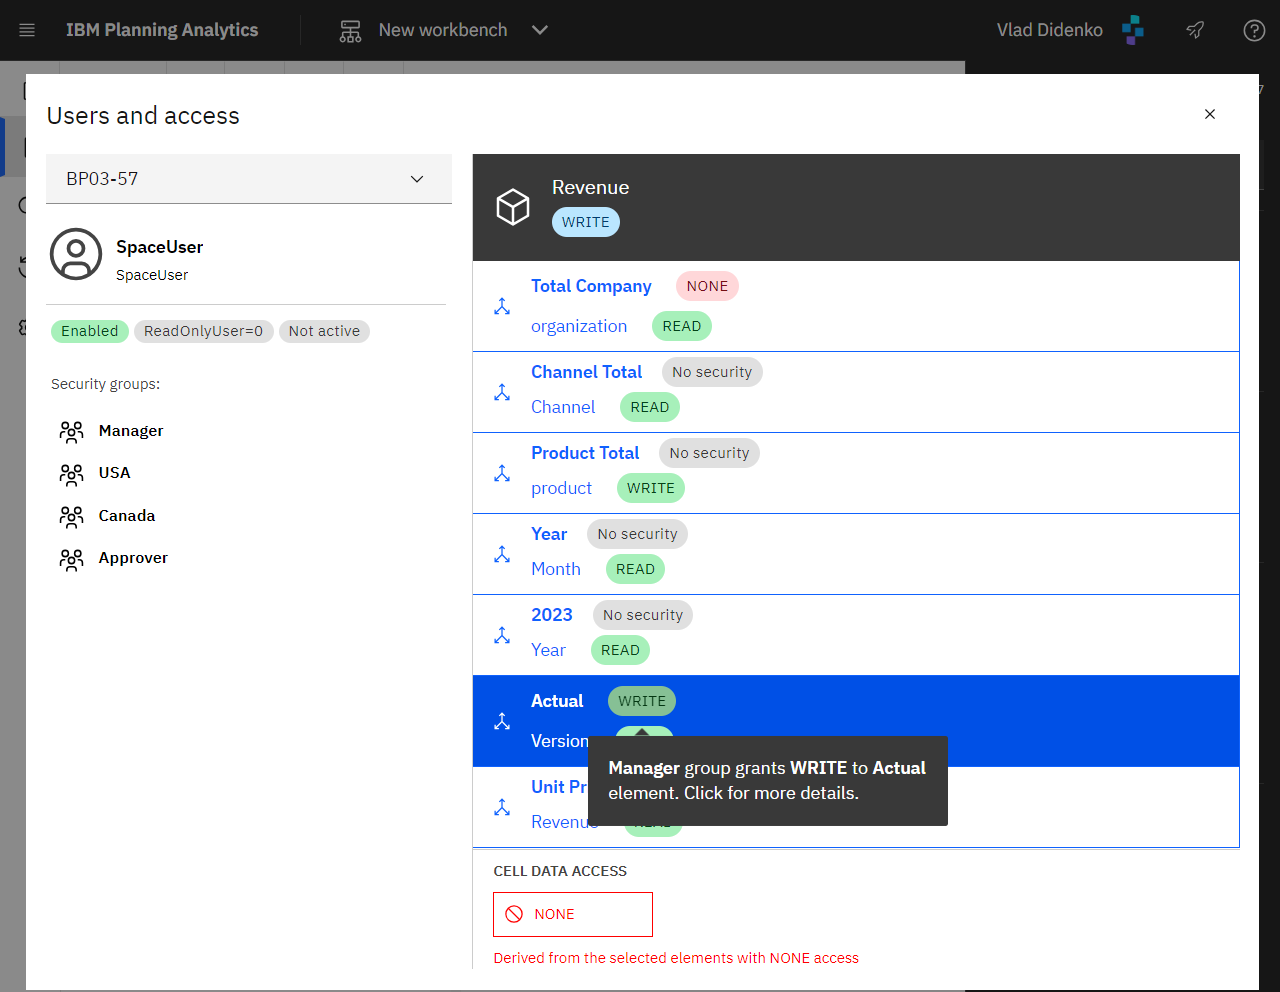The image size is (1280, 992).
Task: Click the product dimension link
Action: [561, 488]
